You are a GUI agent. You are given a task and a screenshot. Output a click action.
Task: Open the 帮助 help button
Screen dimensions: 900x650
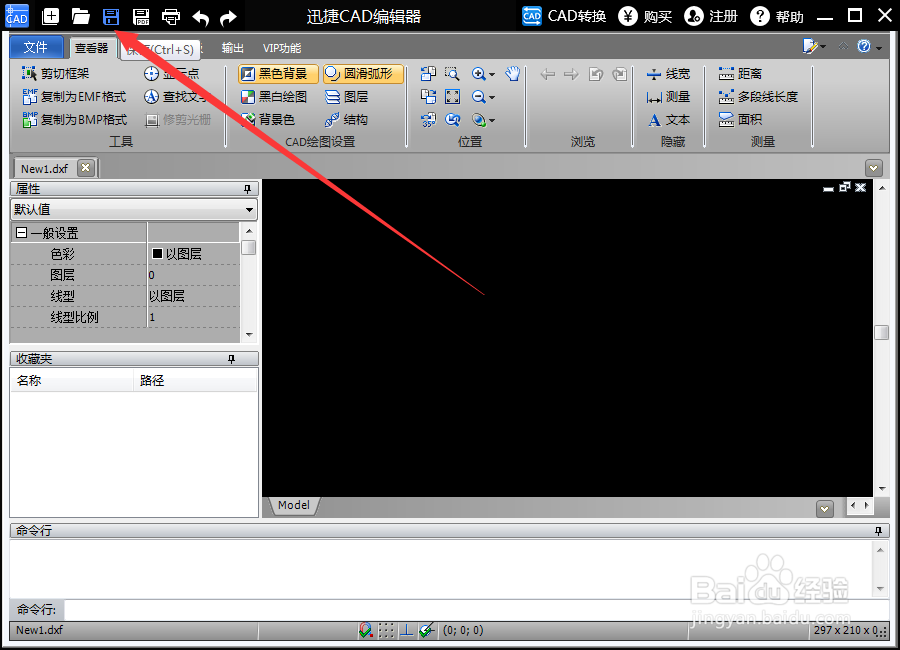pyautogui.click(x=777, y=16)
